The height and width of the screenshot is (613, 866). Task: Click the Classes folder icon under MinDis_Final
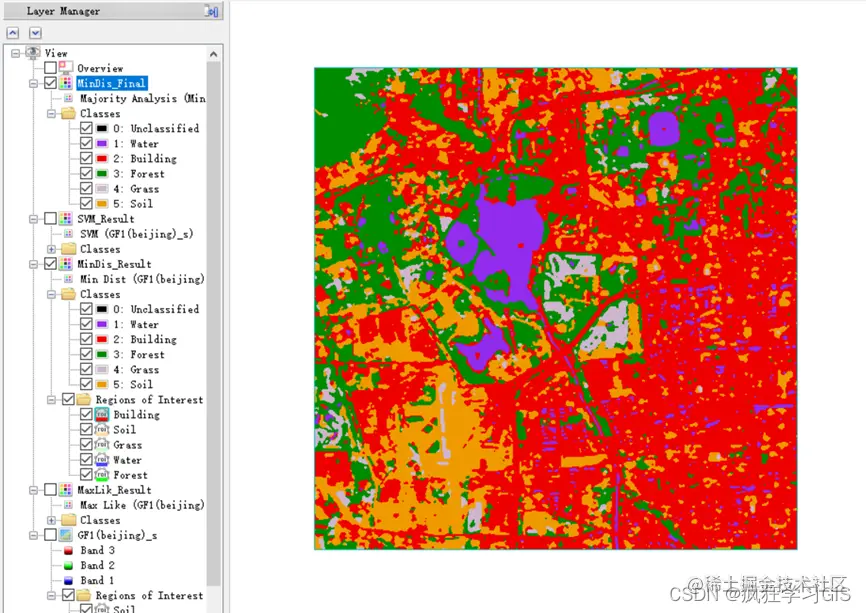[x=68, y=113]
